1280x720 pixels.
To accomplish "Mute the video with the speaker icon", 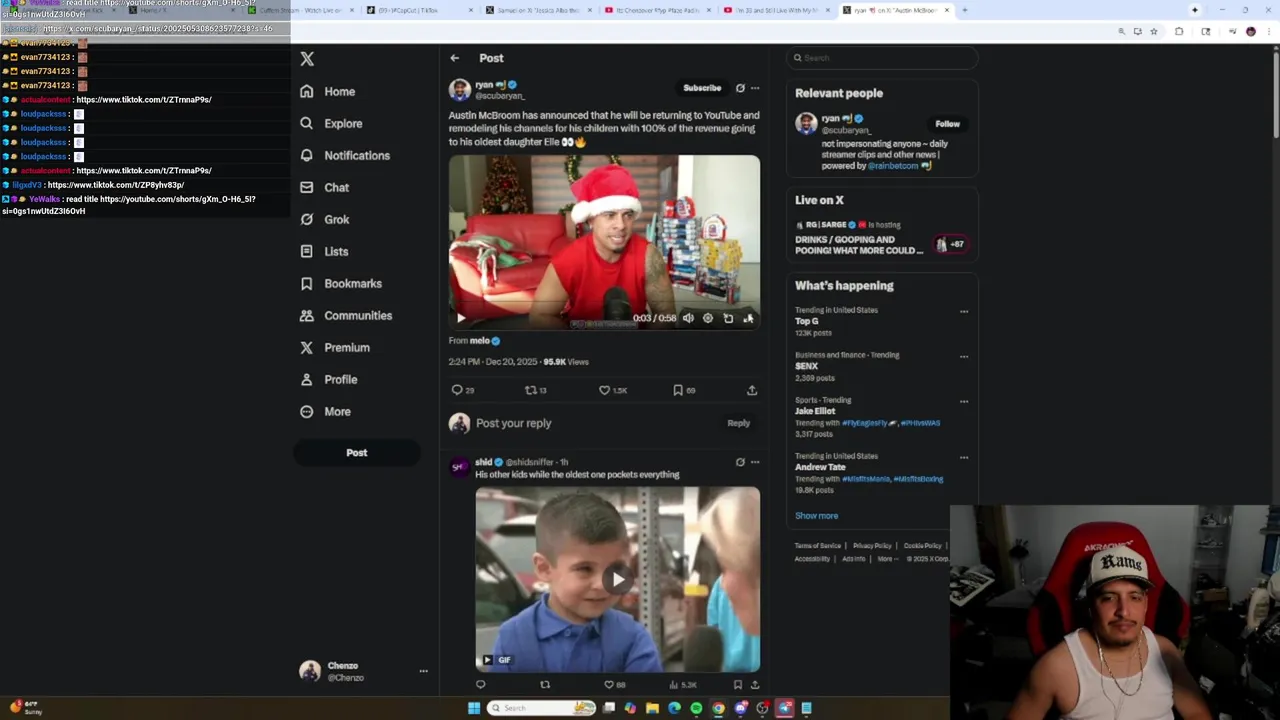I will (x=688, y=318).
